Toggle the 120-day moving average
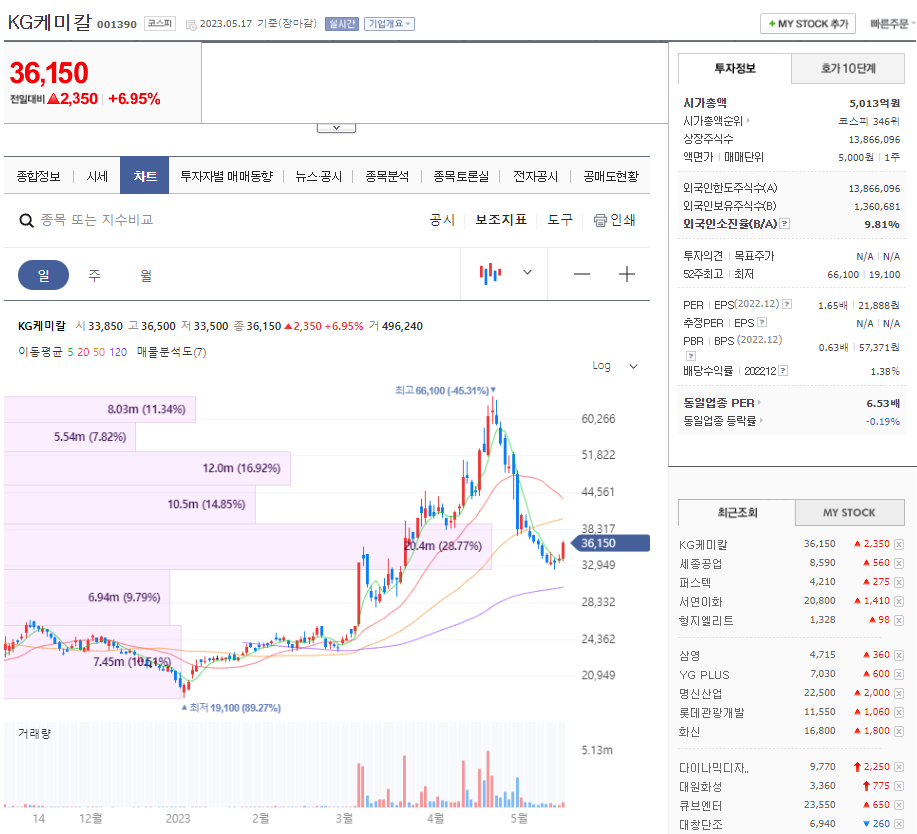The height and width of the screenshot is (834, 917). point(118,352)
